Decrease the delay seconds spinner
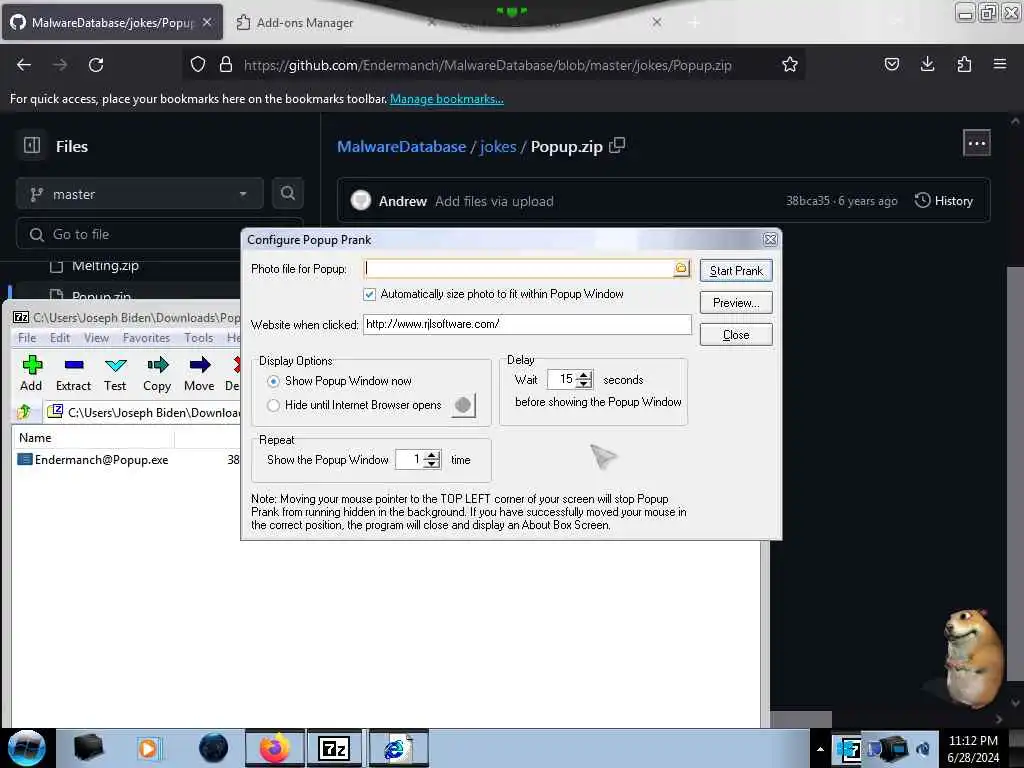The width and height of the screenshot is (1024, 768). pyautogui.click(x=585, y=383)
